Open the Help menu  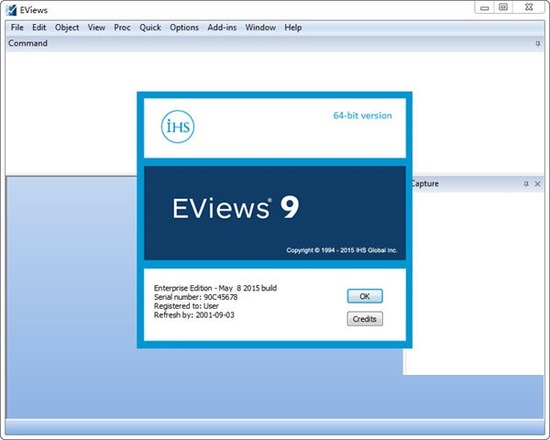click(293, 27)
